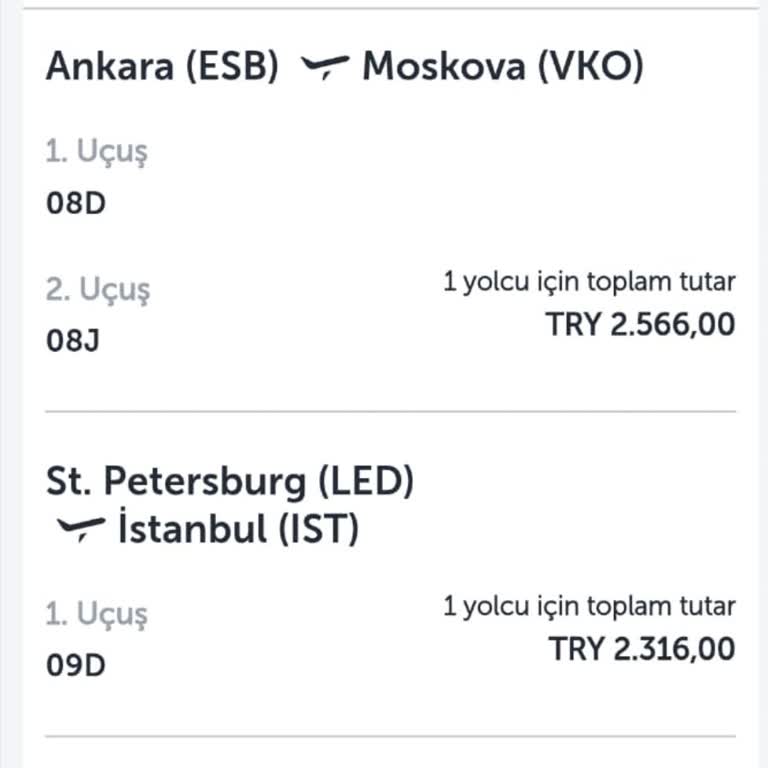Select the St. Petersburg city name
Image resolution: width=768 pixels, height=768 pixels.
(176, 482)
